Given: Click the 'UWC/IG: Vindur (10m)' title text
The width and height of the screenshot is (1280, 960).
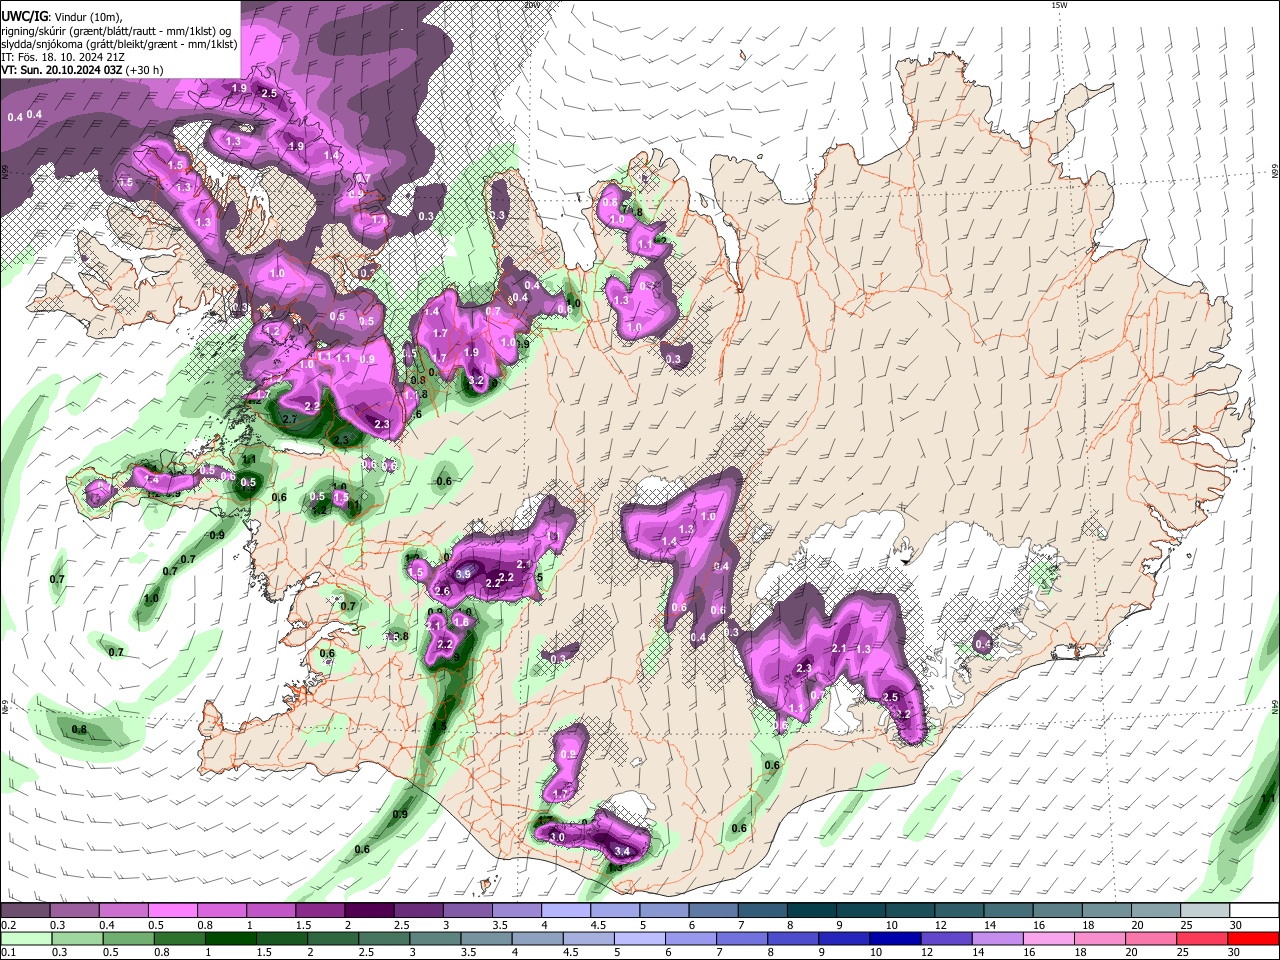Looking at the screenshot, I should point(61,16).
